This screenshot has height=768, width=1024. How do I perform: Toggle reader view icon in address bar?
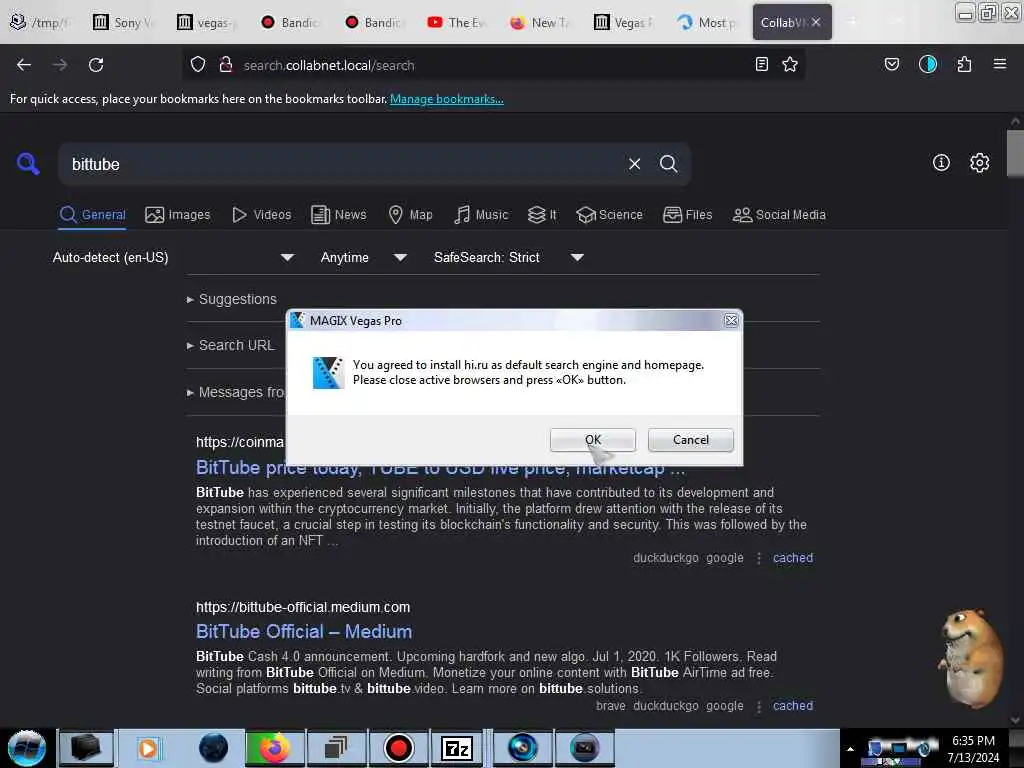[761, 64]
